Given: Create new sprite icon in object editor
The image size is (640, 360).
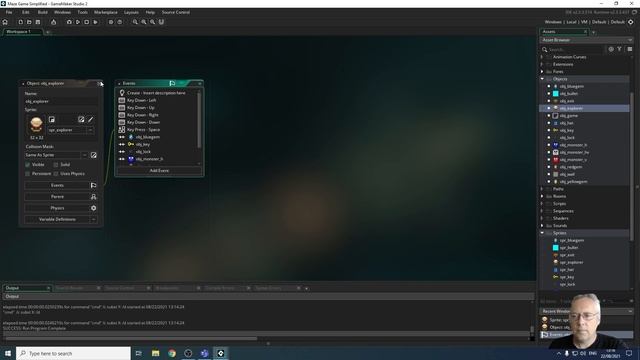Looking at the screenshot, I should (52, 119).
